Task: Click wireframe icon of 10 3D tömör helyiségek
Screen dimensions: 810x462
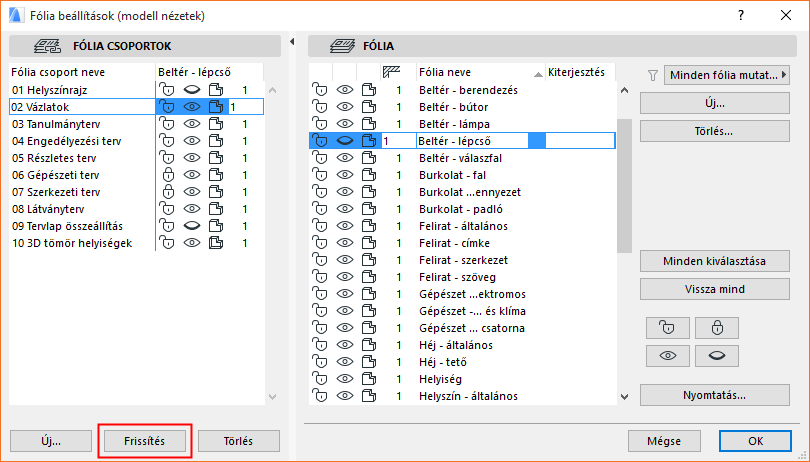Action: [x=214, y=243]
